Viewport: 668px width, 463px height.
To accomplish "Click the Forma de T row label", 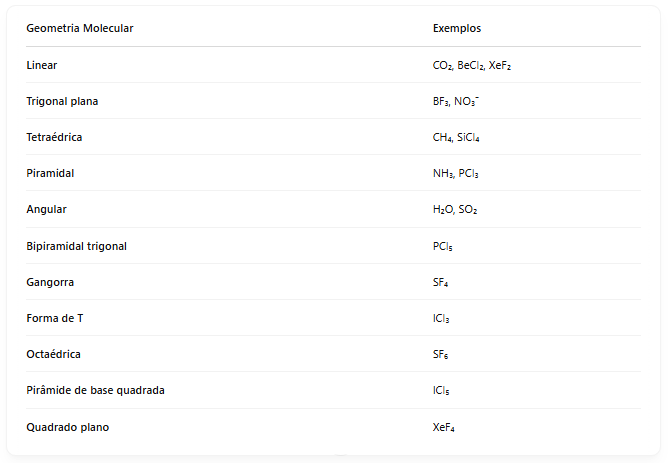I will pos(55,318).
